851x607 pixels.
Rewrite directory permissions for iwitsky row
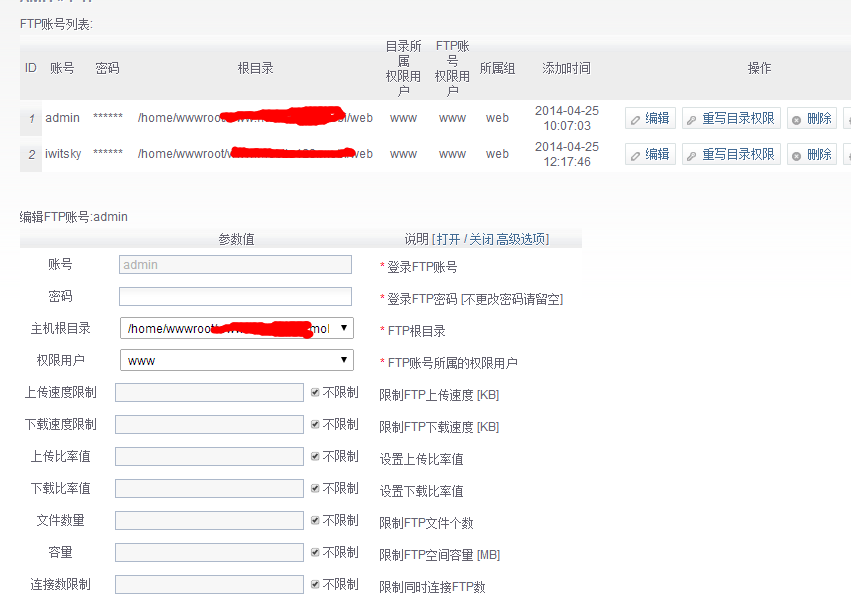pyautogui.click(x=731, y=154)
